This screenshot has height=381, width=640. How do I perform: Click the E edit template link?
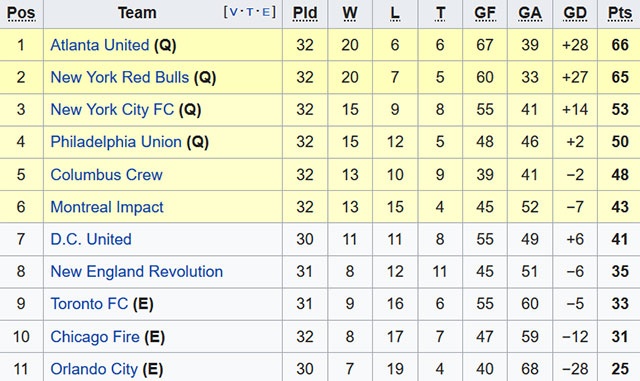[266, 12]
